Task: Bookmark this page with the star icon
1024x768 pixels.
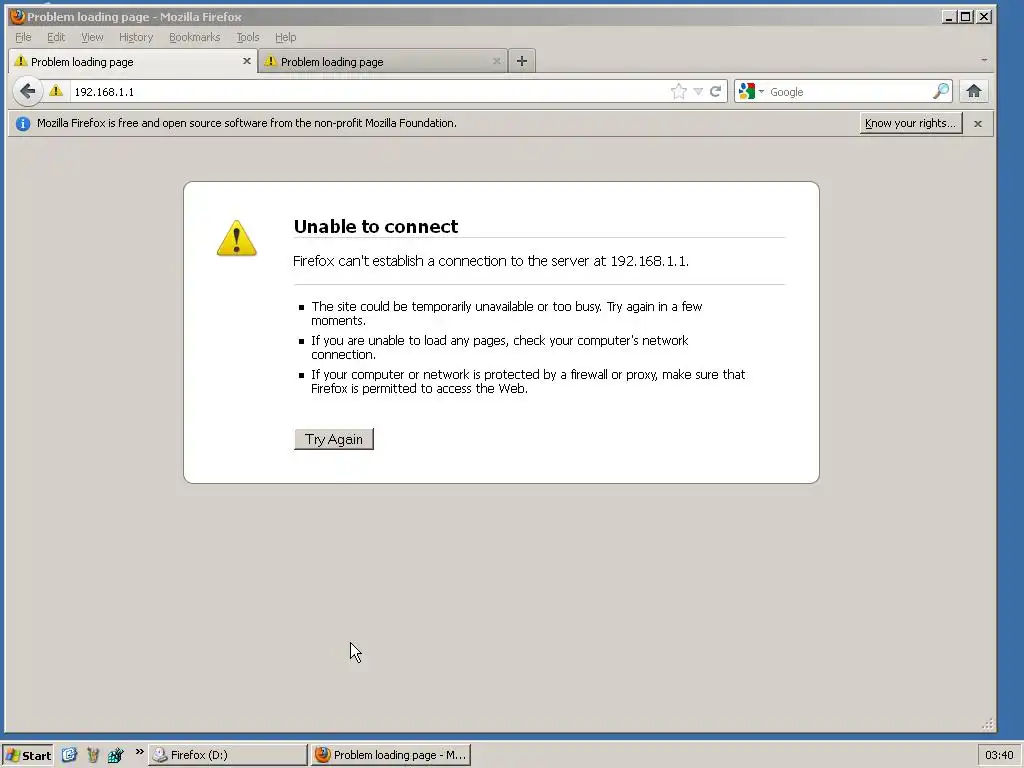Action: pyautogui.click(x=679, y=91)
